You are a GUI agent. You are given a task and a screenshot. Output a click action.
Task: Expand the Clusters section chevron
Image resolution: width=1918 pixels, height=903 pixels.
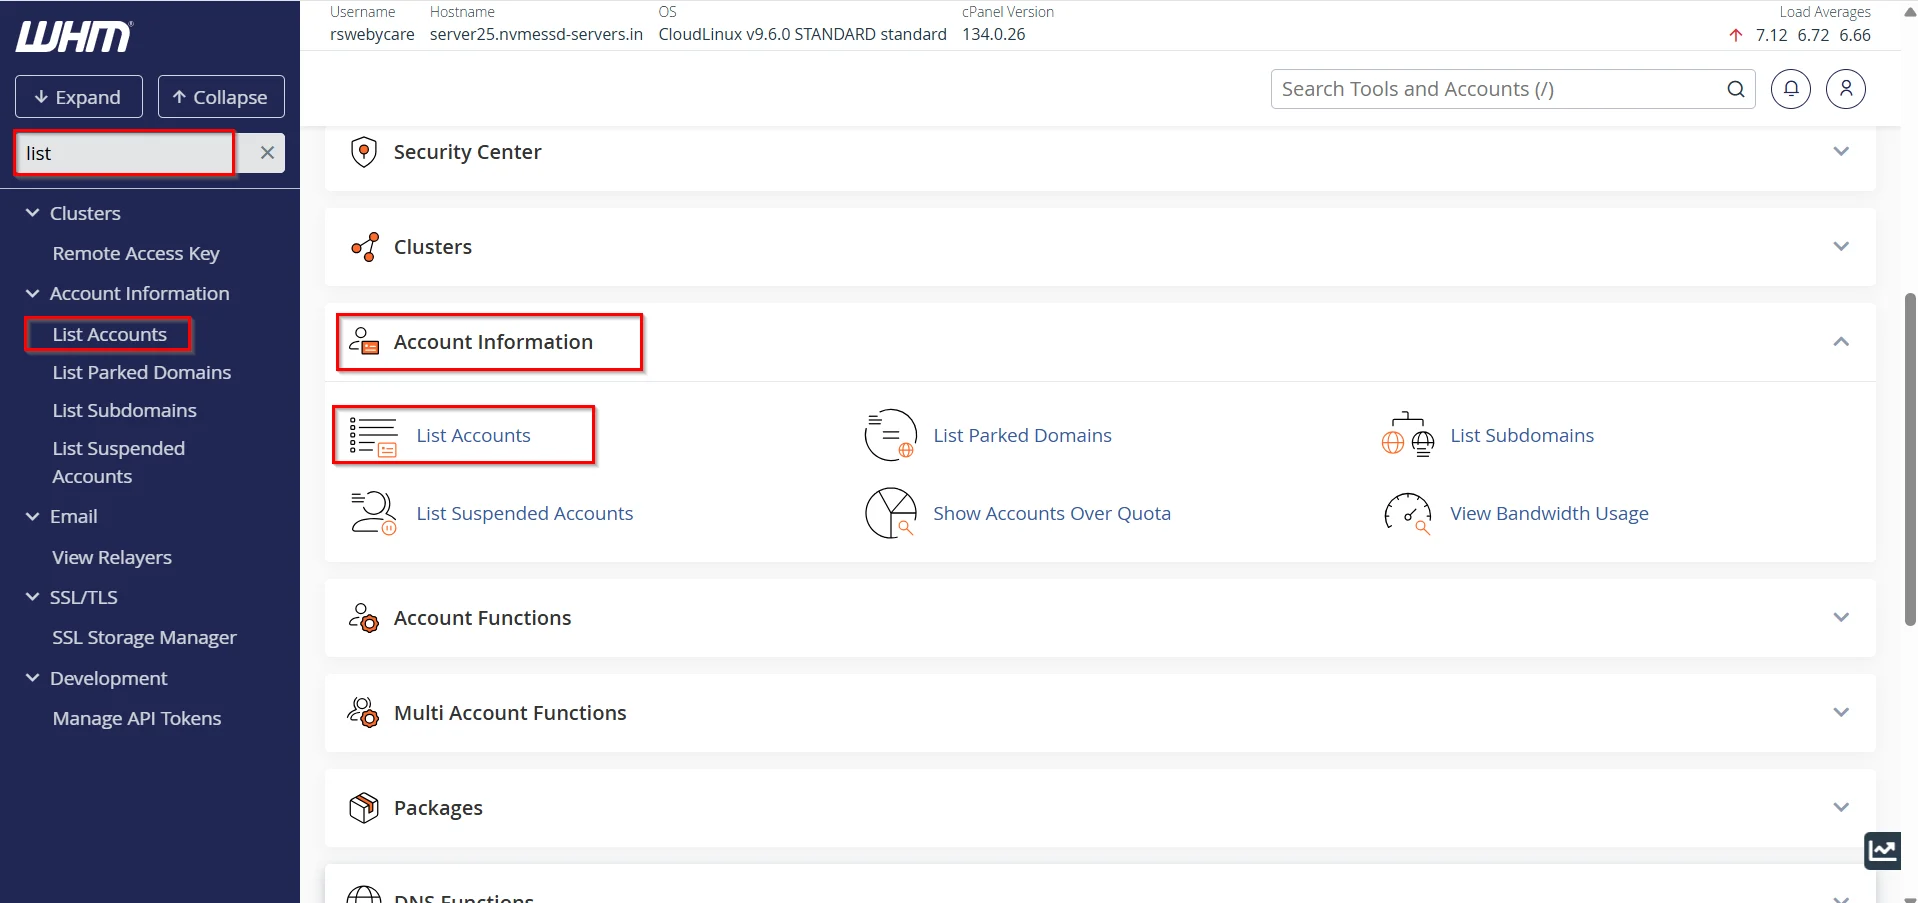[1841, 246]
